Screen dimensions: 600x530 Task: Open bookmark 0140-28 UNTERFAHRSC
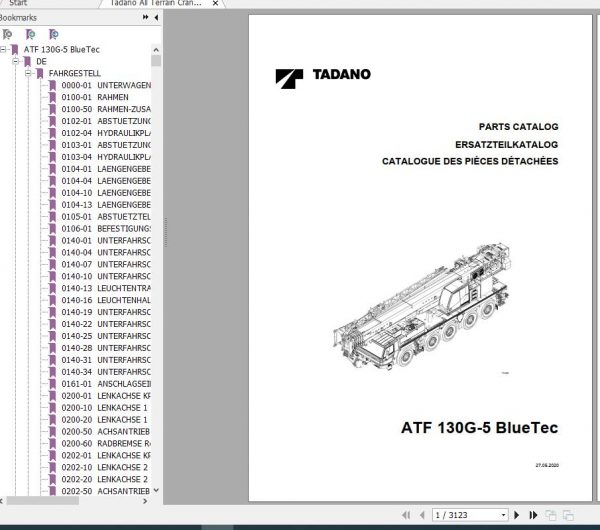pos(106,348)
